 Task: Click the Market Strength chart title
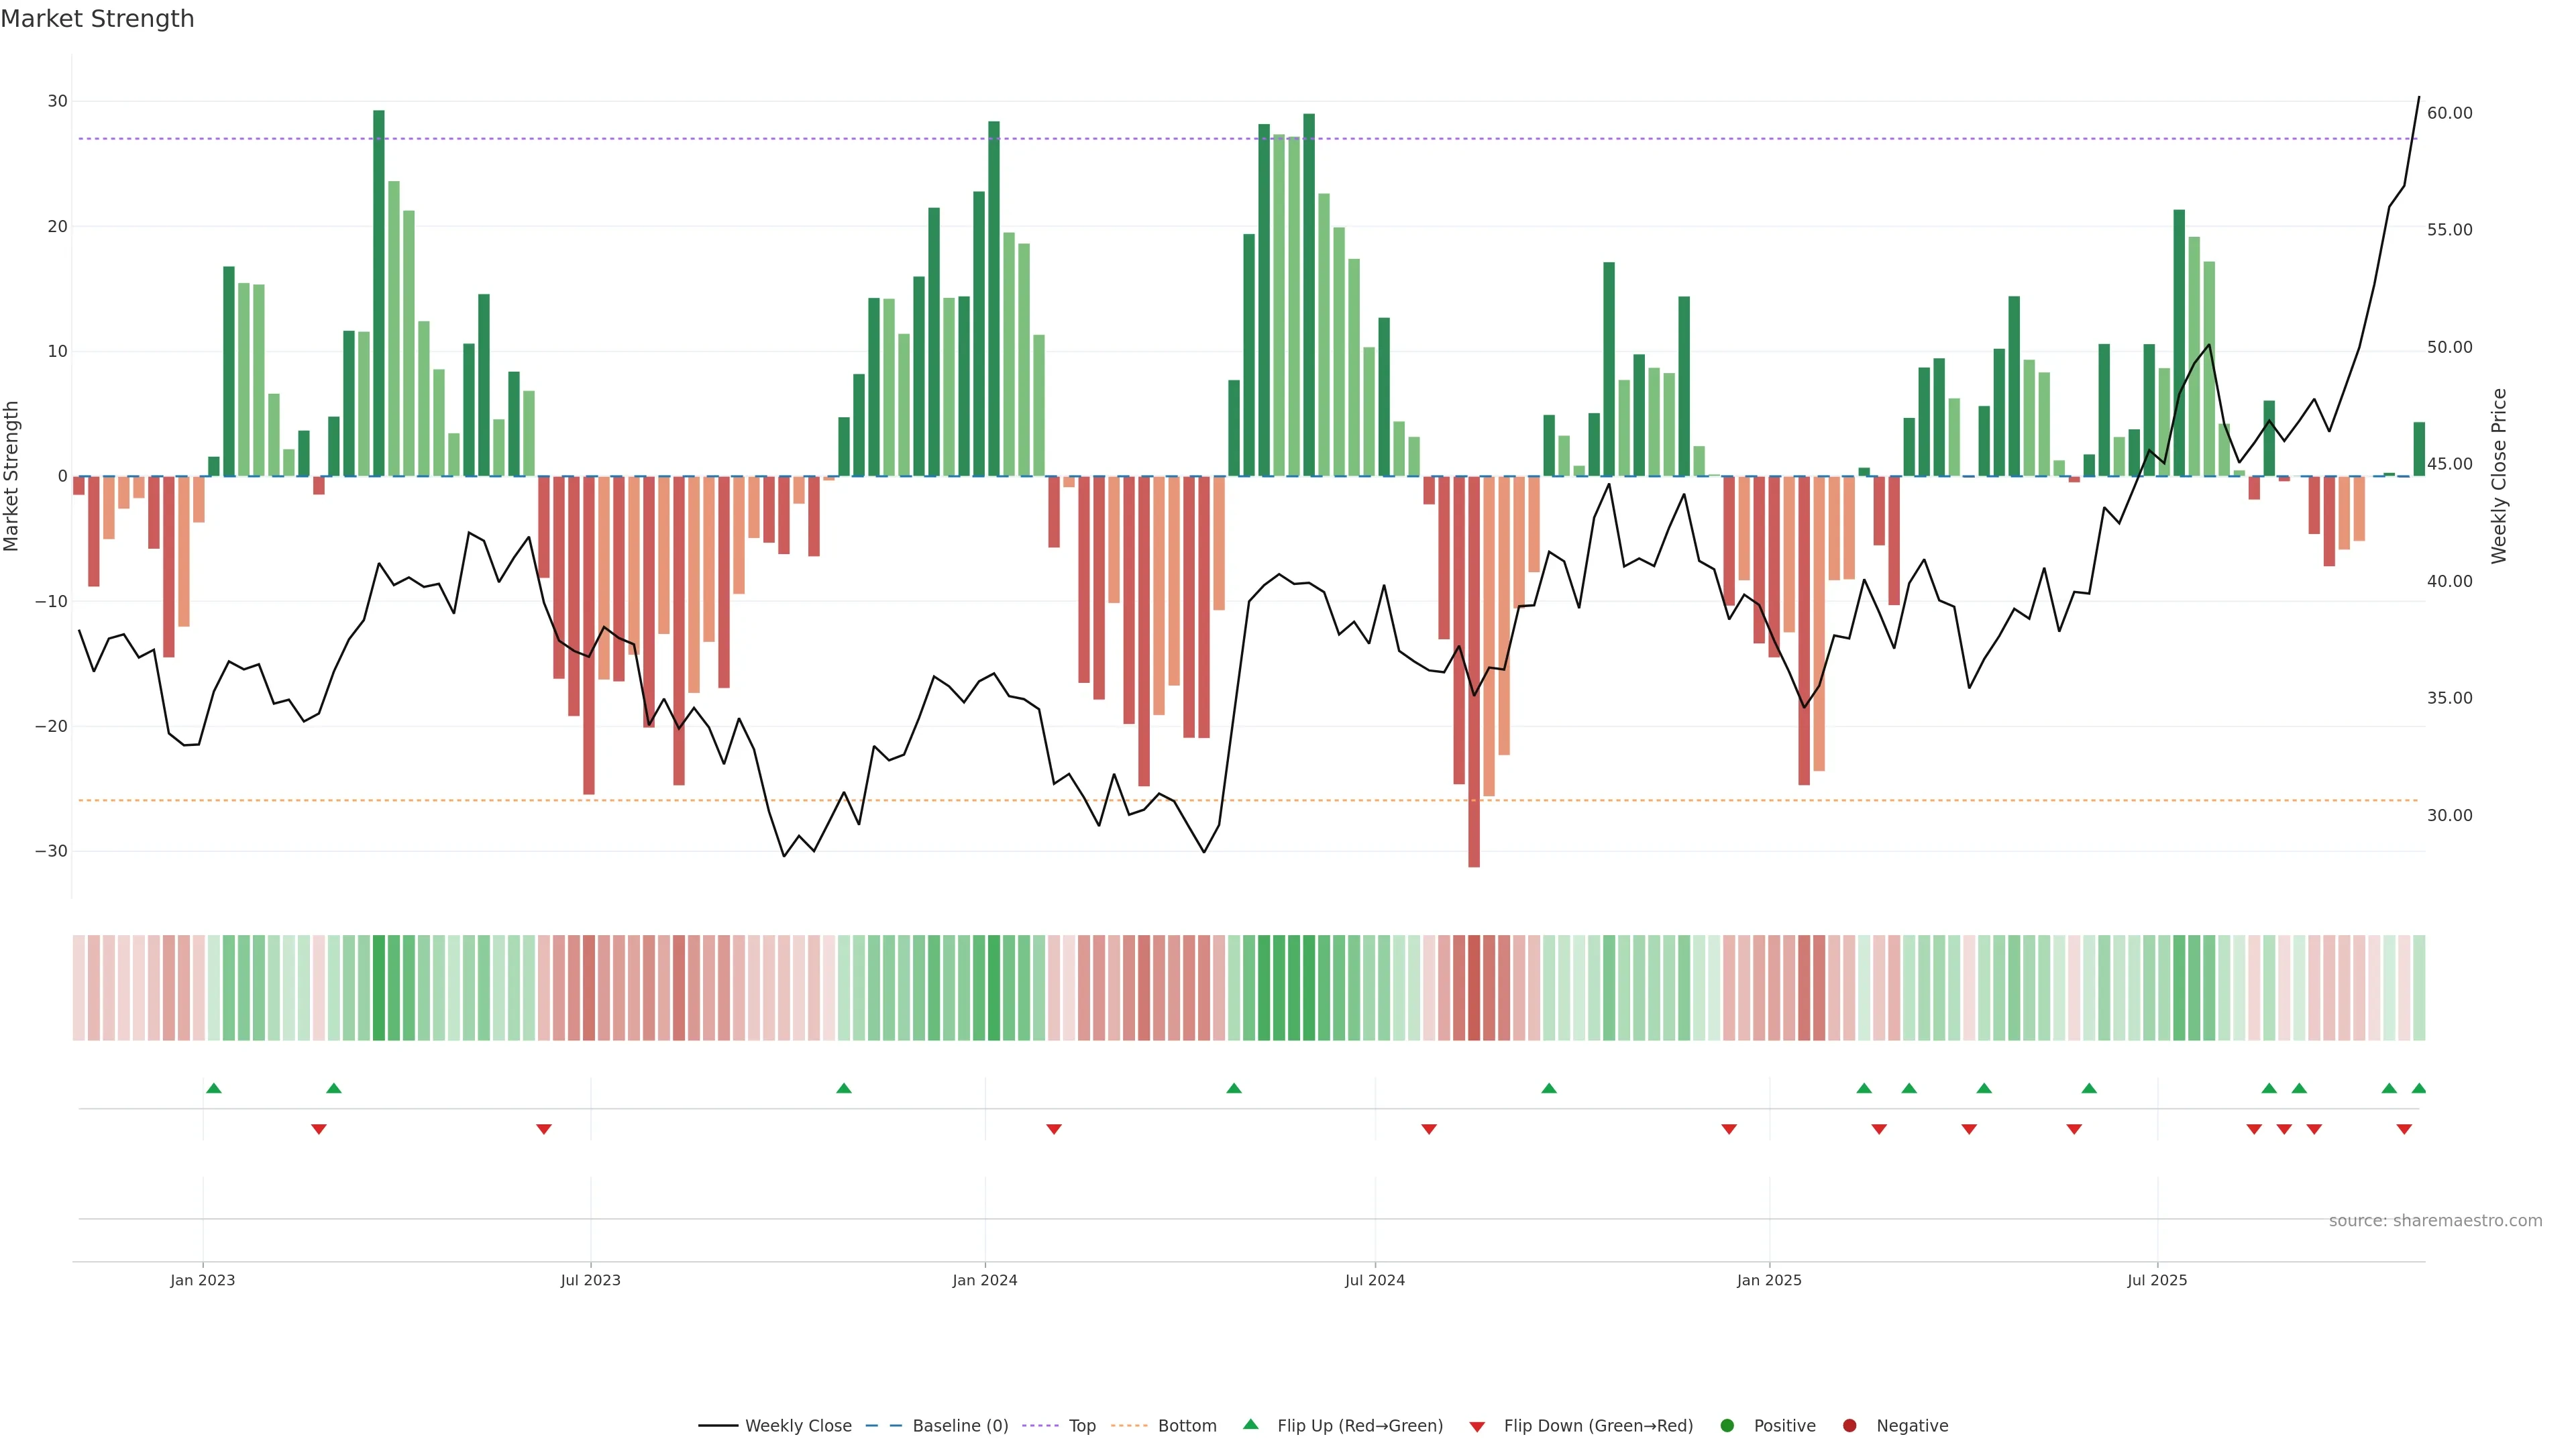coord(97,19)
